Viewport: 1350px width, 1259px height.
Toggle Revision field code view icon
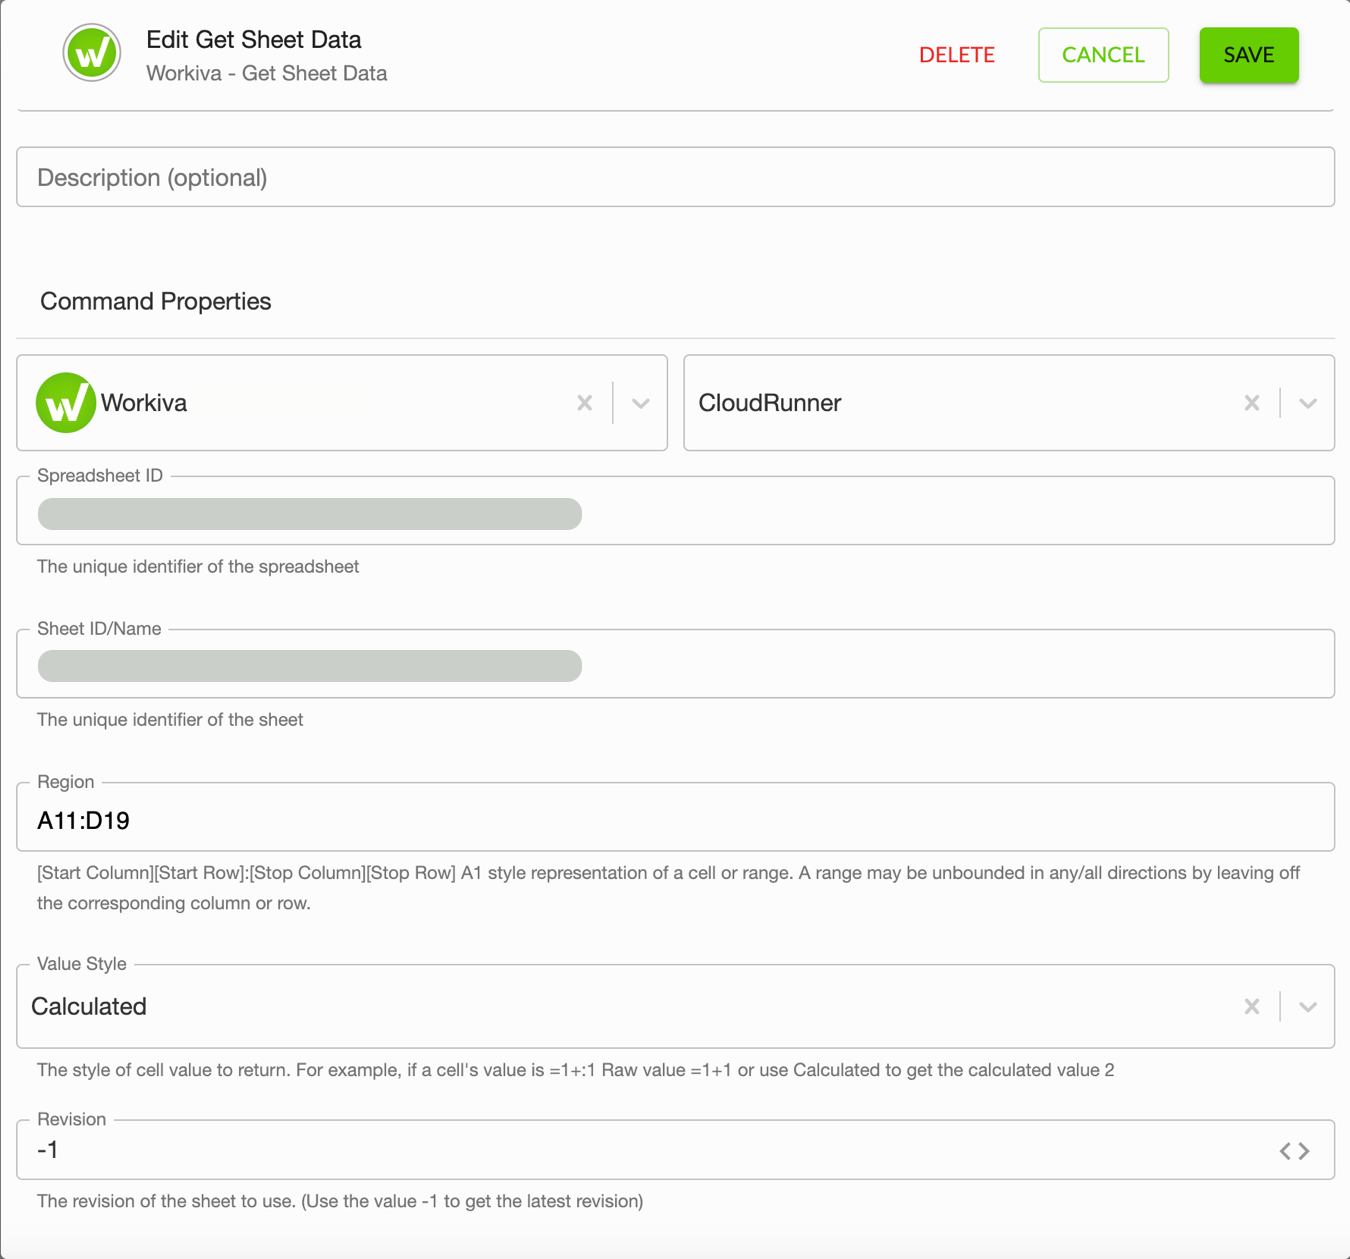coord(1295,1151)
